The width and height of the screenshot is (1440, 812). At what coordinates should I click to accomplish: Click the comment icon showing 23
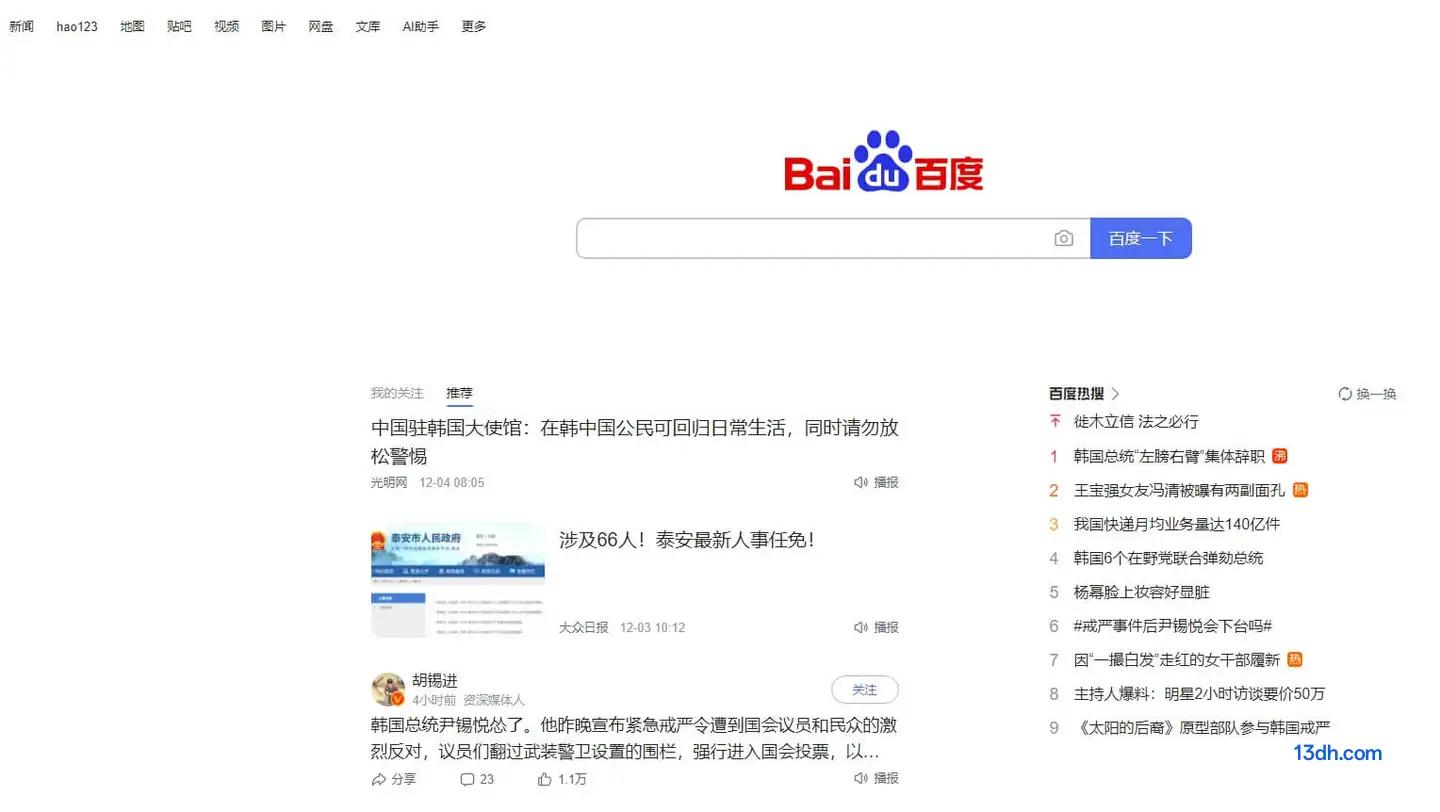click(467, 779)
